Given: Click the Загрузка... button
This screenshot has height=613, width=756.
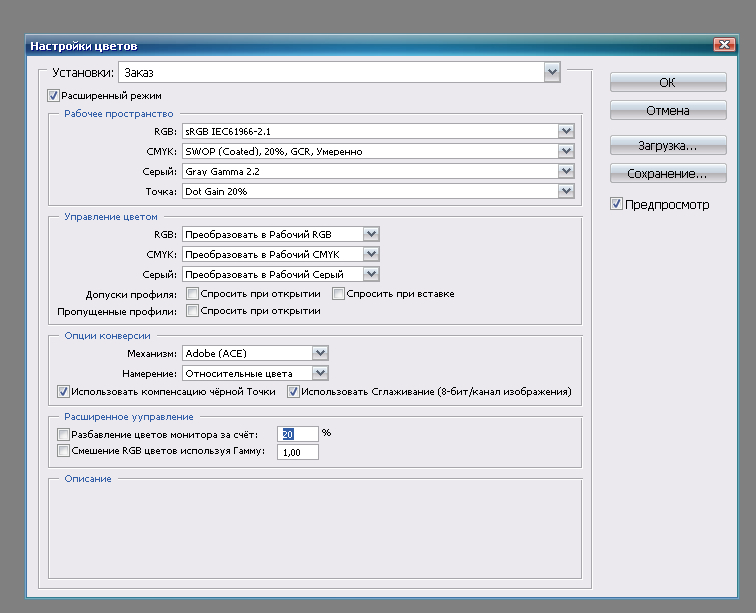Looking at the screenshot, I should pos(667,145).
